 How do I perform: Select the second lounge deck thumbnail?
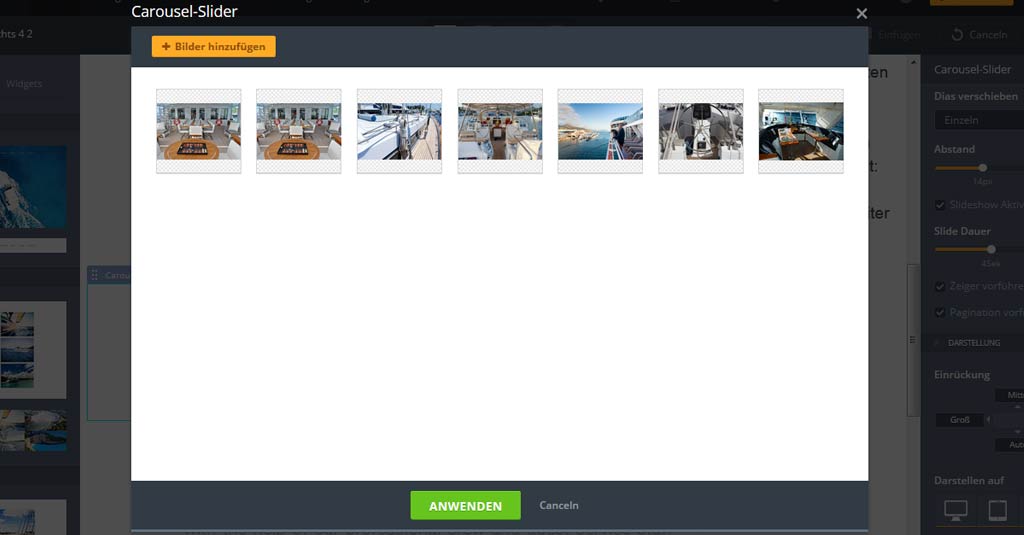pos(298,132)
